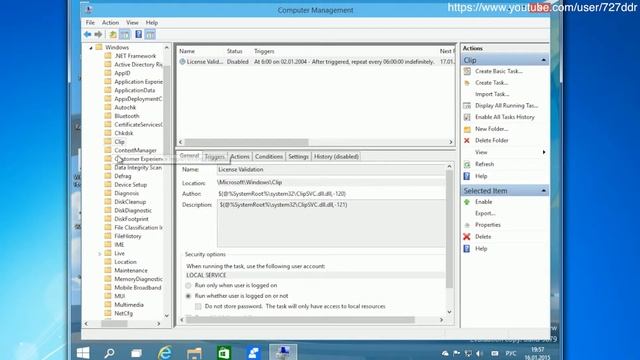640x360 pixels.
Task: Click Create Basic Task... link
Action: click(x=499, y=71)
